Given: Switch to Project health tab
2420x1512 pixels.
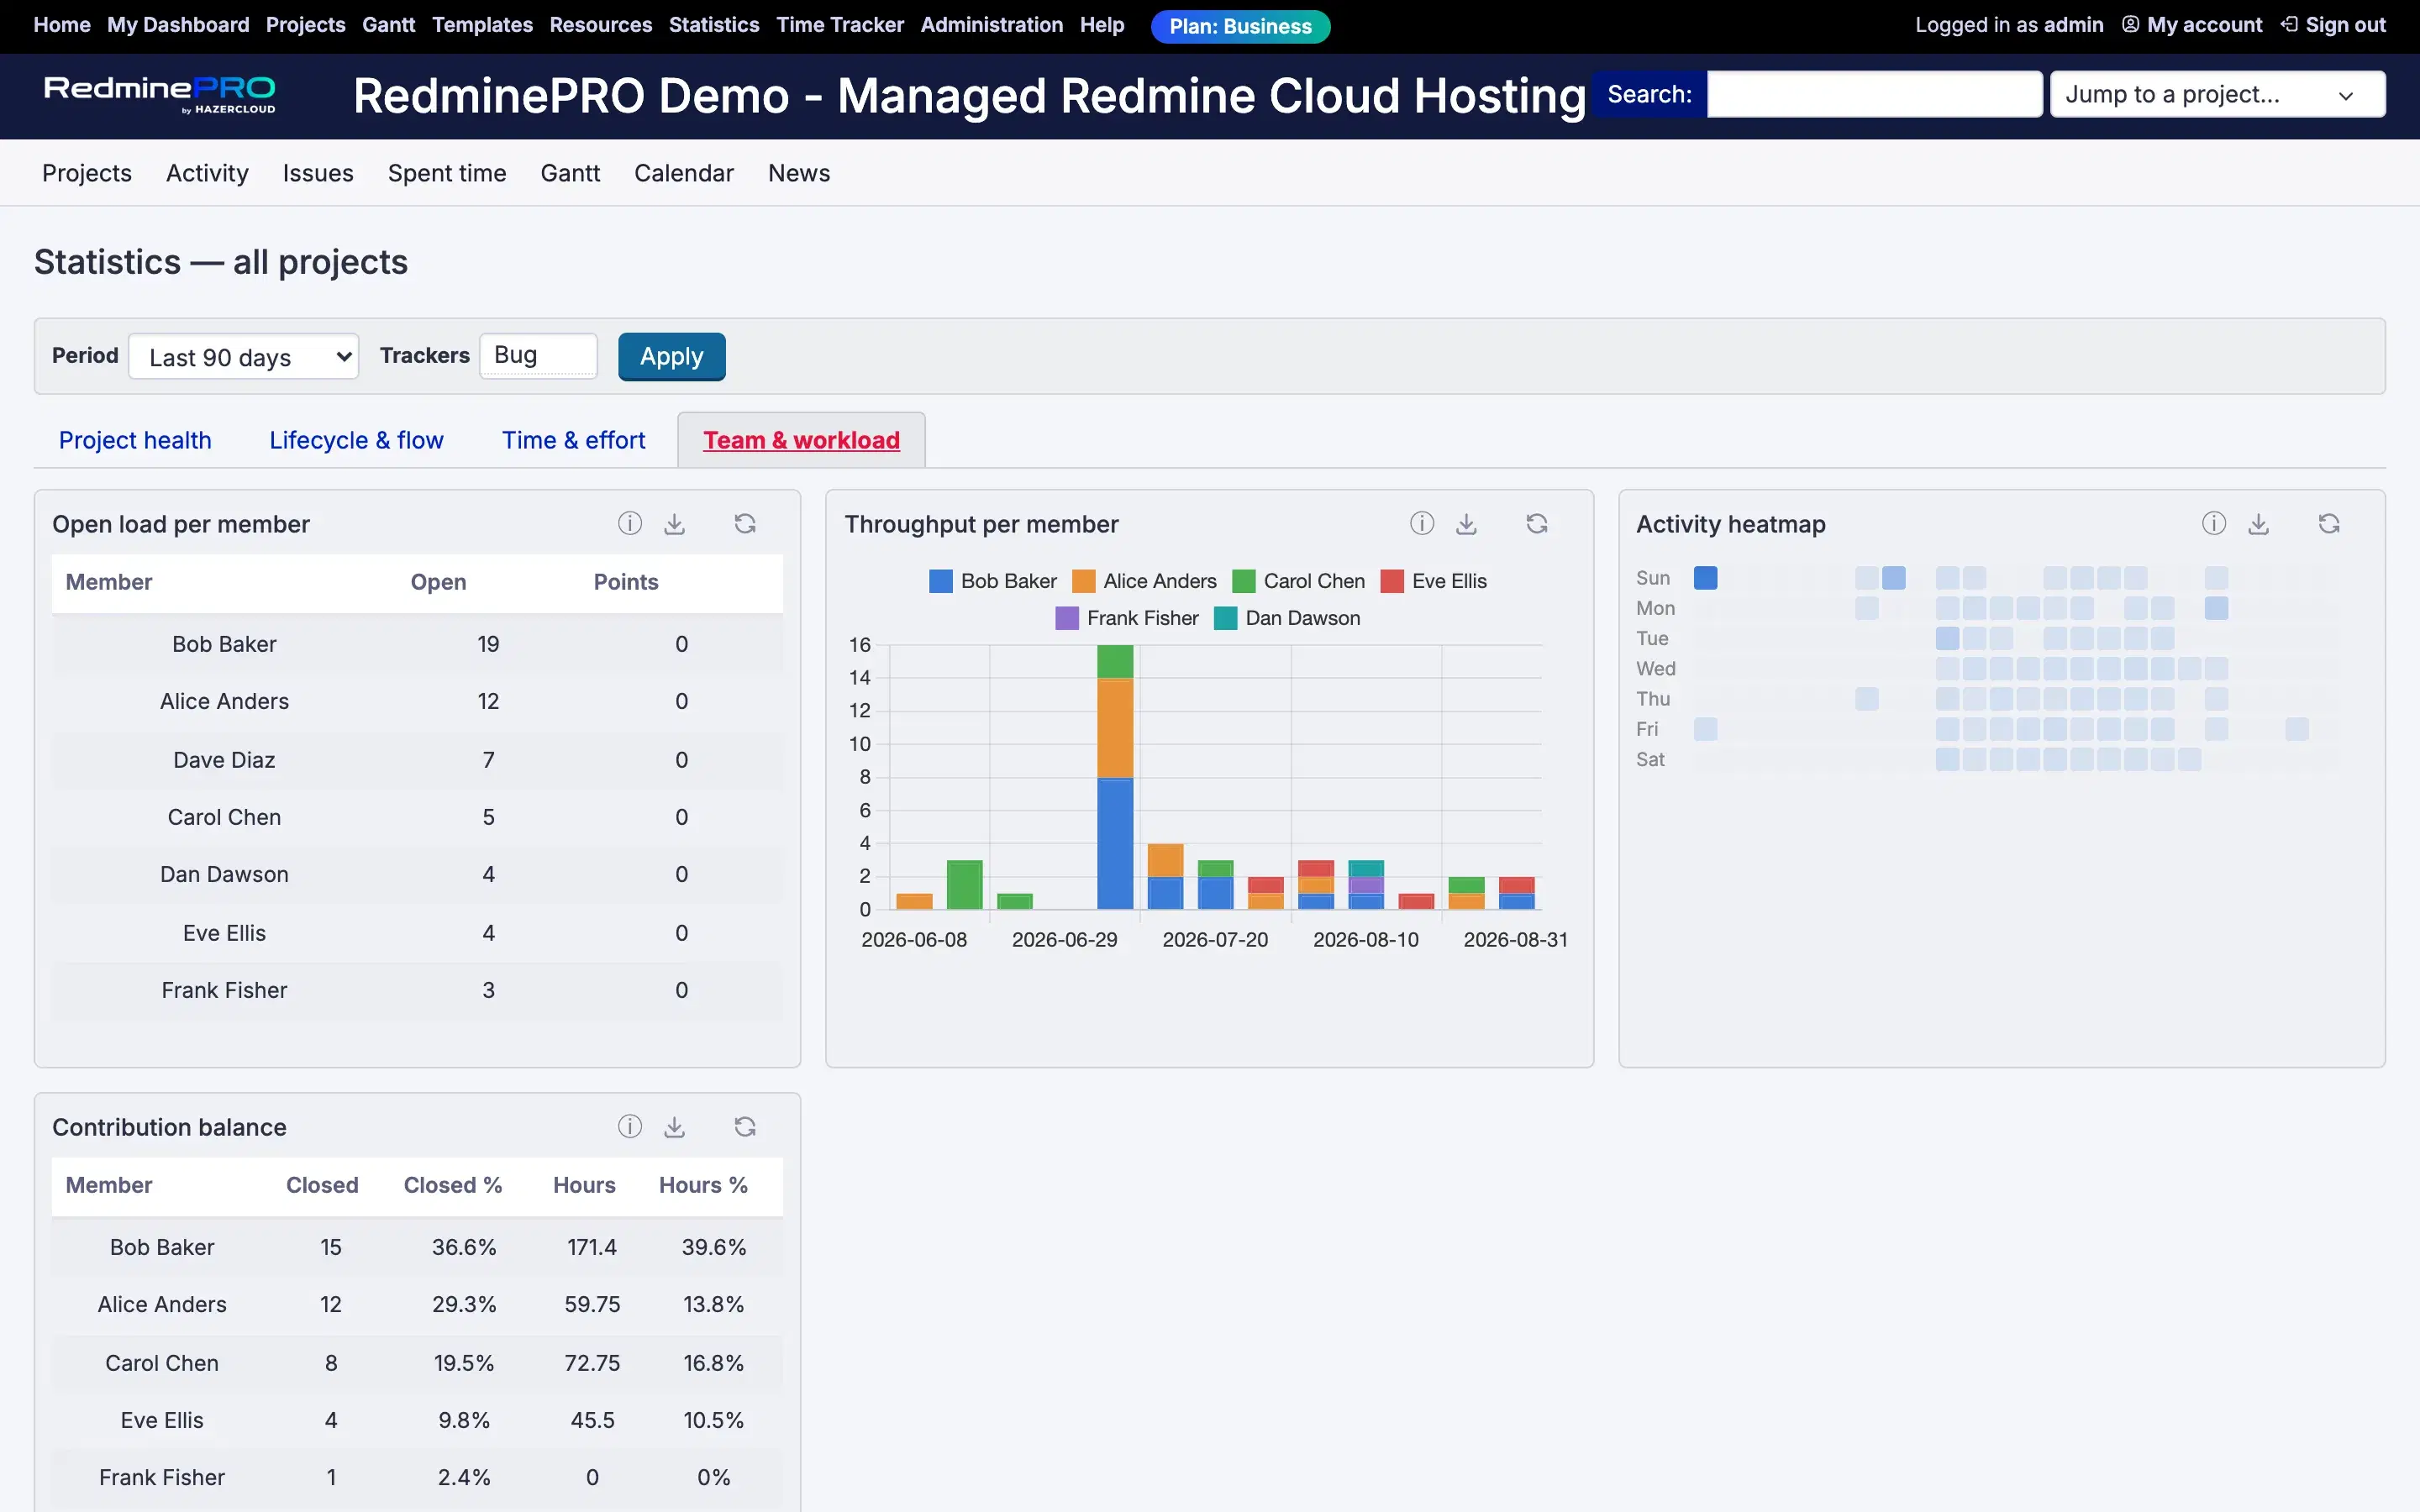Looking at the screenshot, I should tap(135, 440).
